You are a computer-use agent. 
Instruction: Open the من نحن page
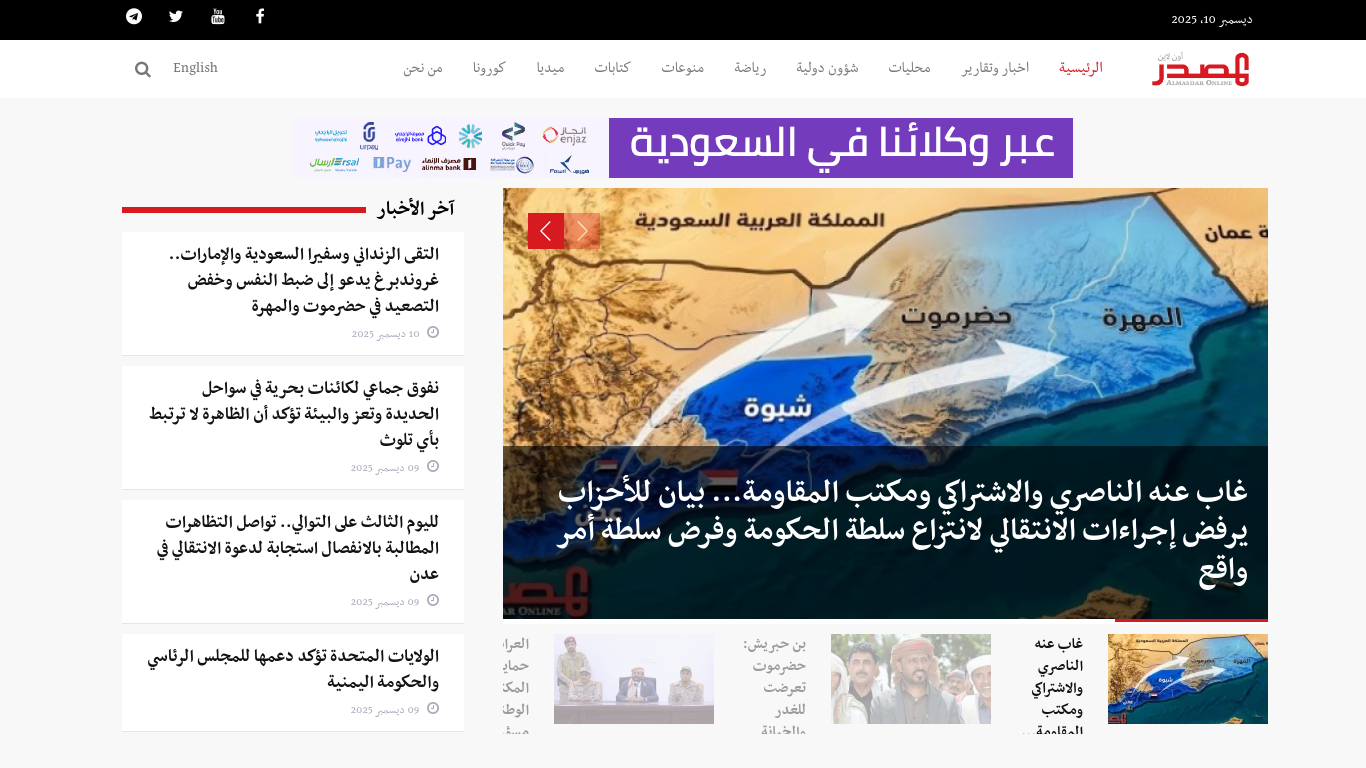pos(425,68)
